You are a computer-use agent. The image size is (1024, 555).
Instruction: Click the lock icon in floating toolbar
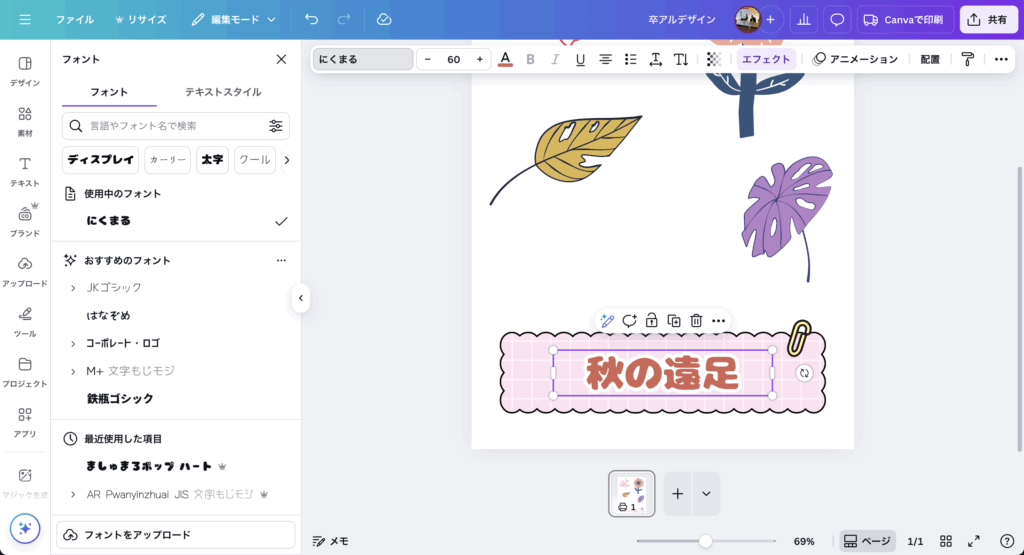(x=651, y=321)
